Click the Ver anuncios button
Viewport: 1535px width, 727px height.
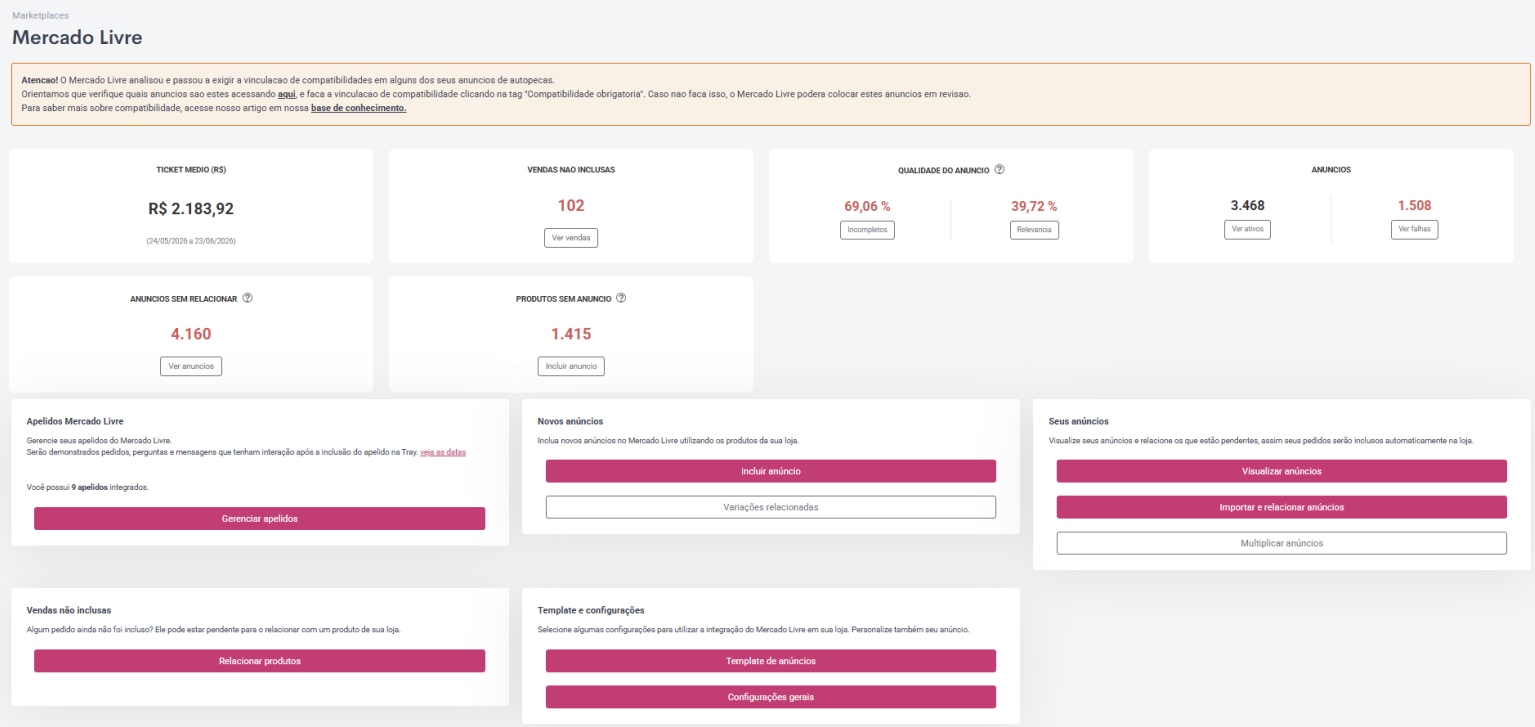pyautogui.click(x=191, y=366)
